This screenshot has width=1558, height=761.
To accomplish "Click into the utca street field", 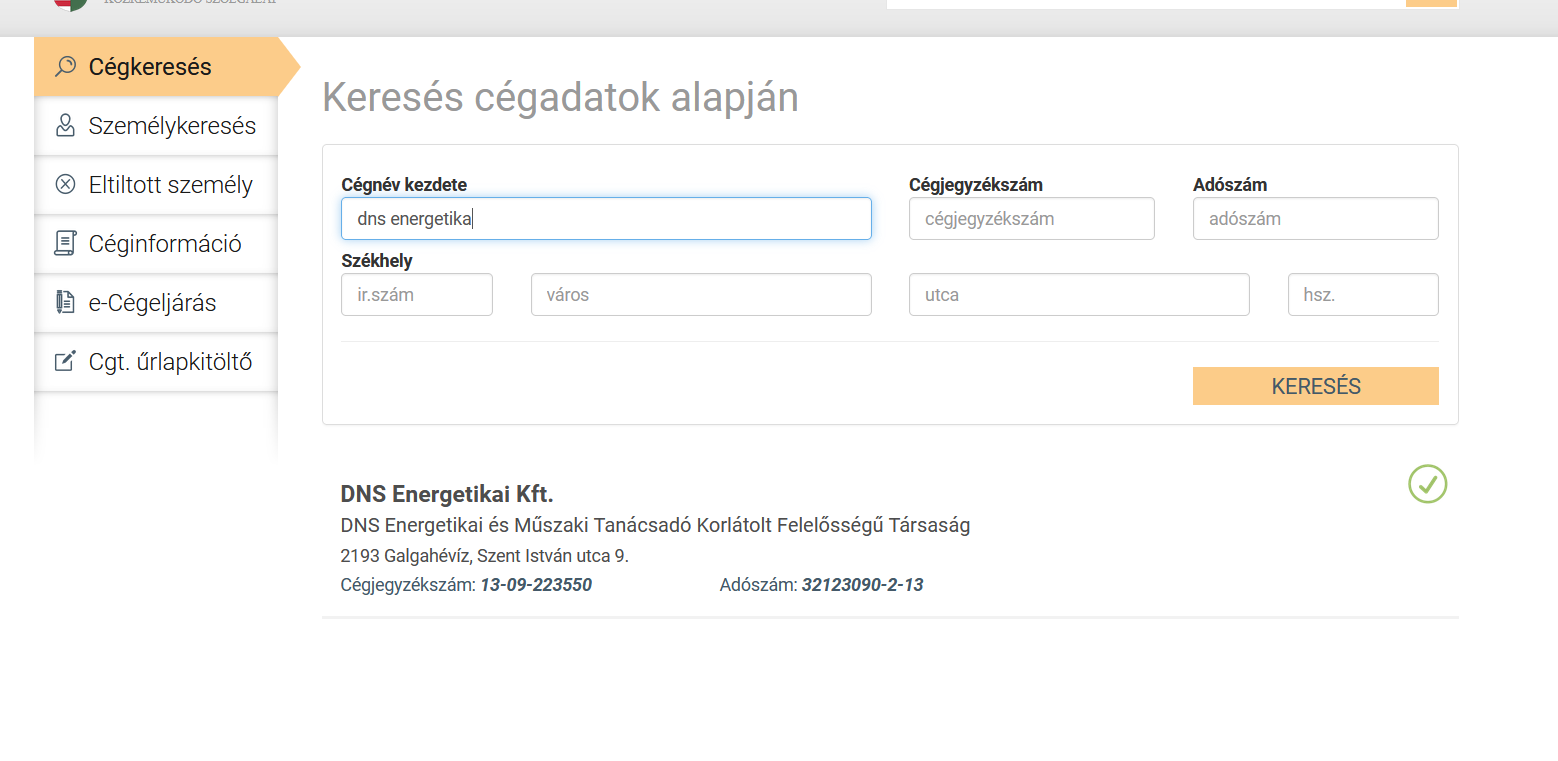I will coord(1079,295).
